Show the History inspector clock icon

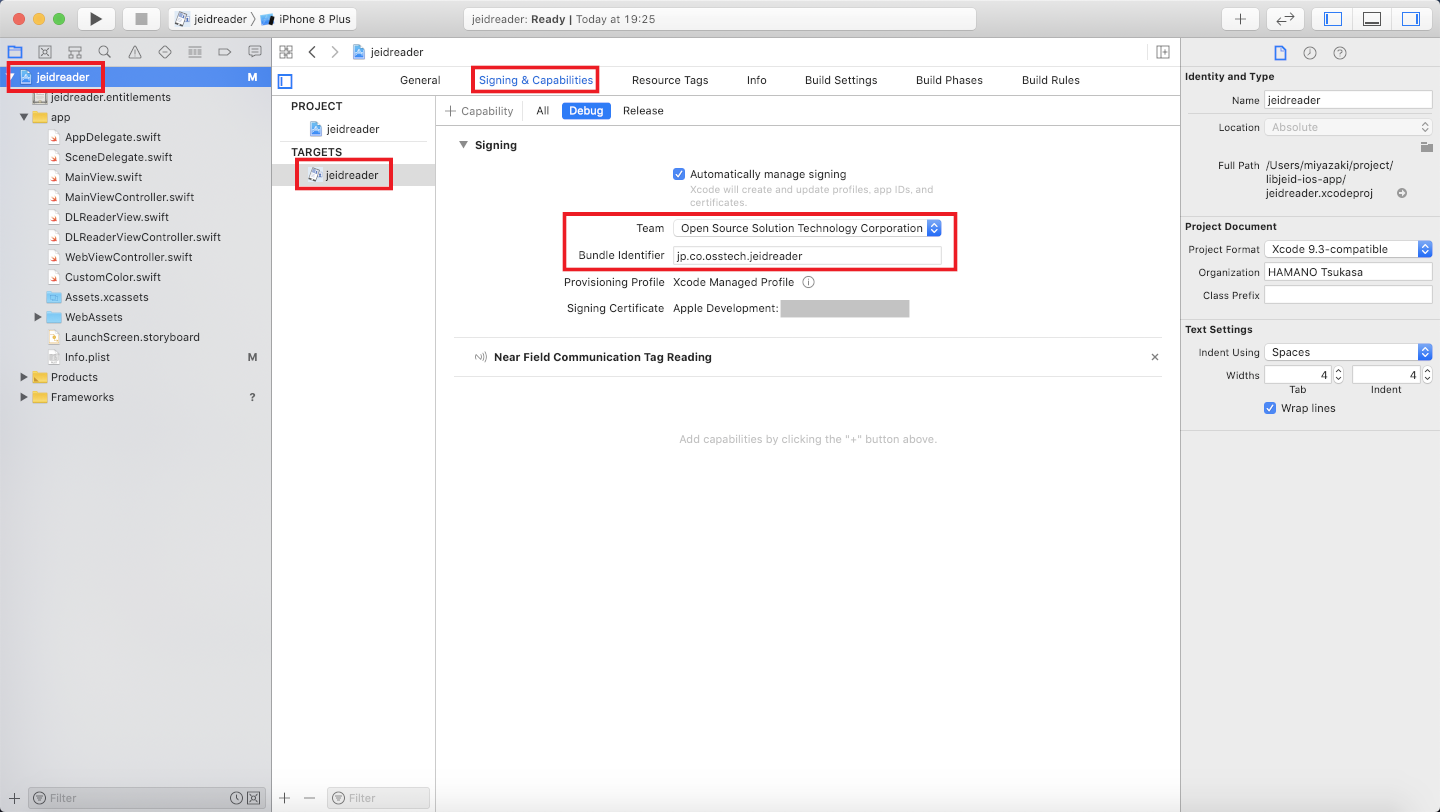pos(1310,53)
